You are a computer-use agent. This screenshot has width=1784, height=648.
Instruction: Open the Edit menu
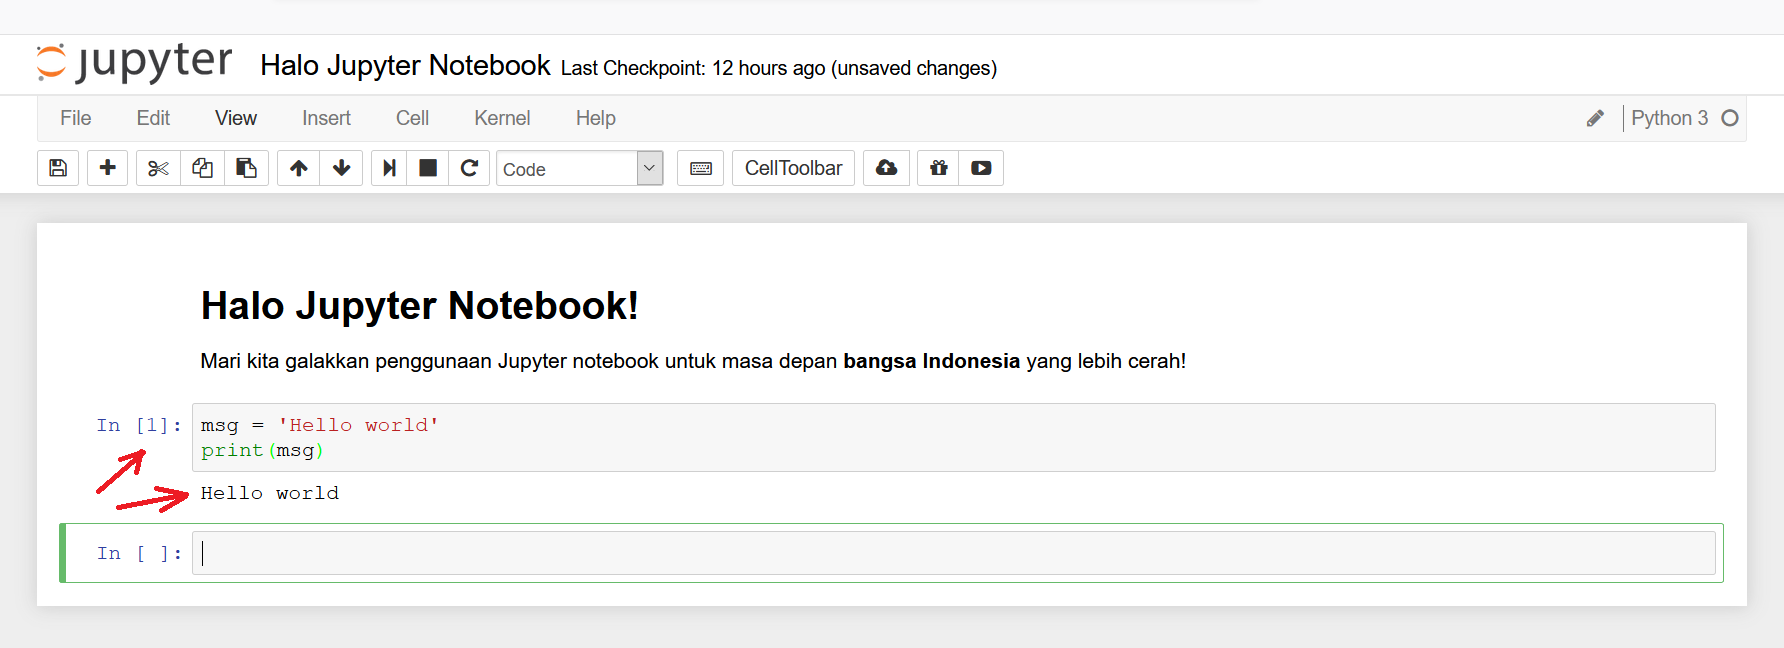pyautogui.click(x=153, y=118)
